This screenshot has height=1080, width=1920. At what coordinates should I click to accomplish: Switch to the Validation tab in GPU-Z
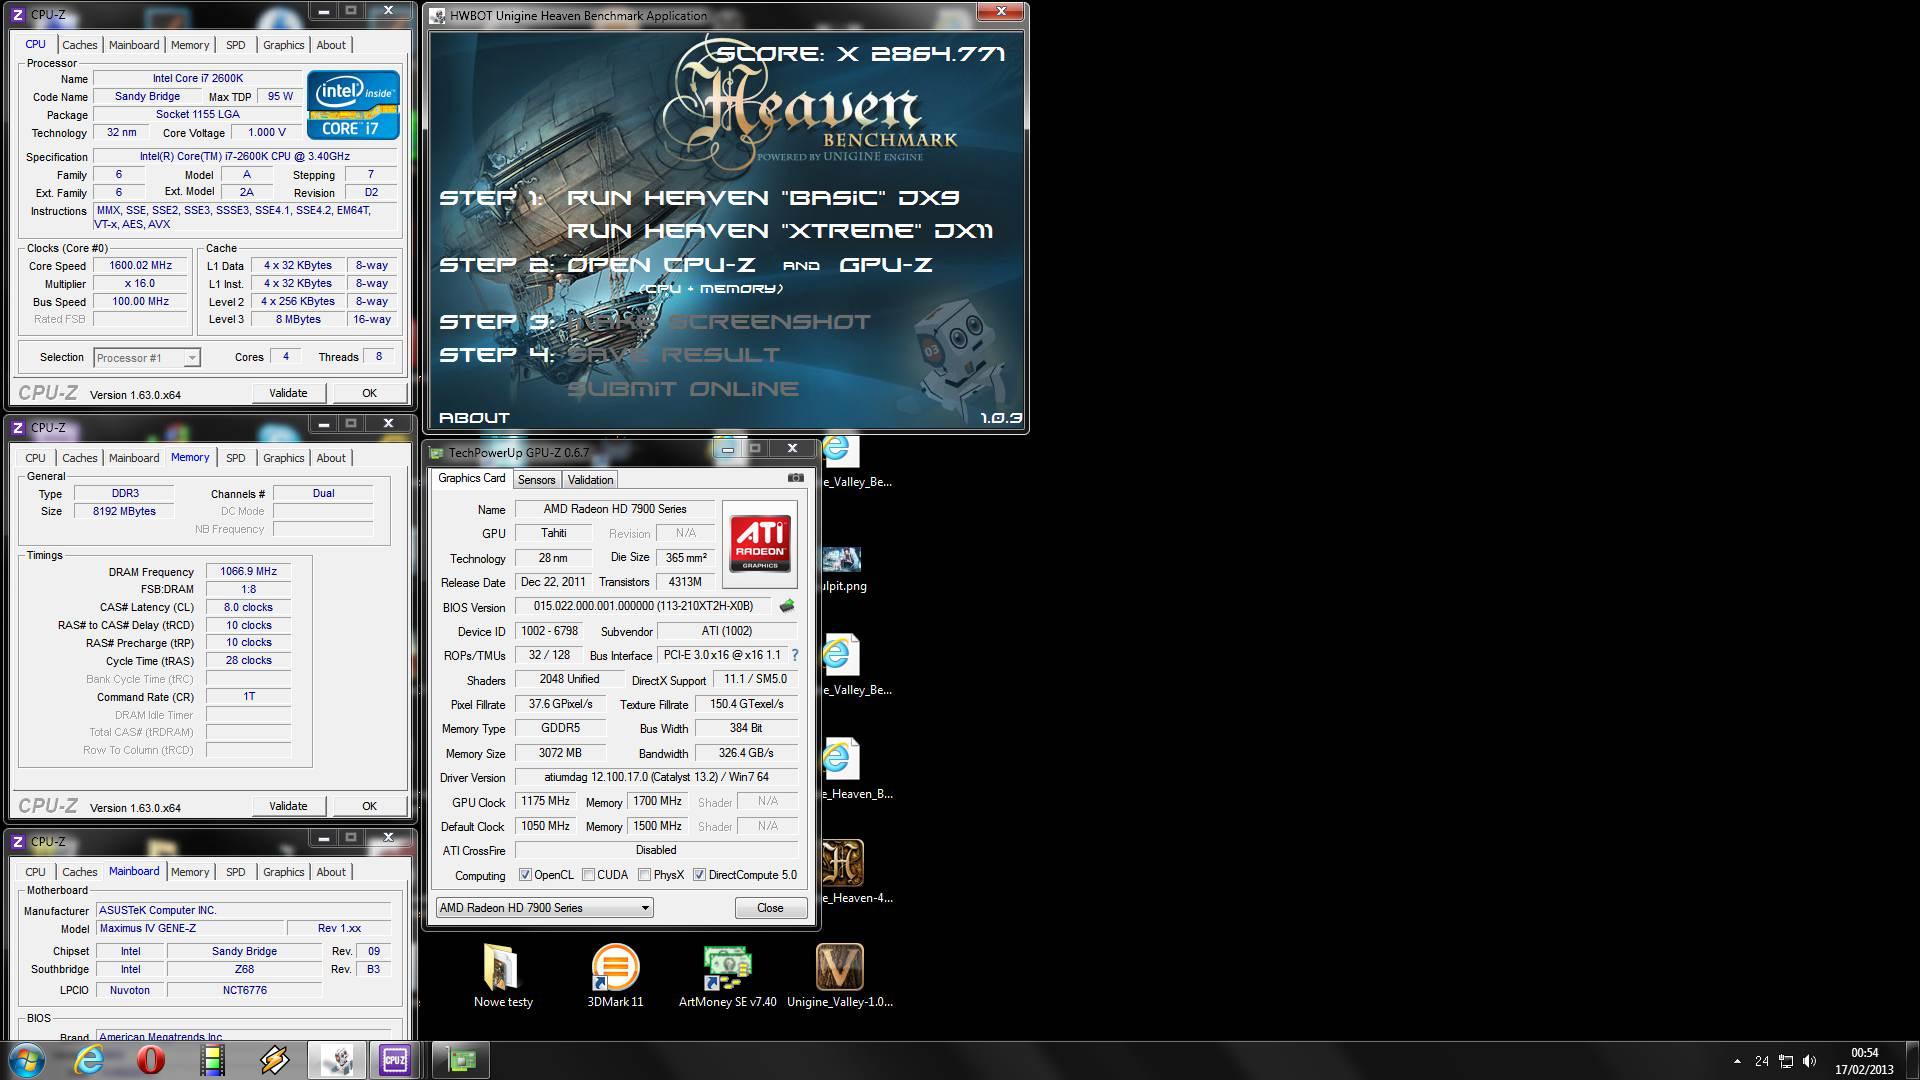pyautogui.click(x=590, y=480)
